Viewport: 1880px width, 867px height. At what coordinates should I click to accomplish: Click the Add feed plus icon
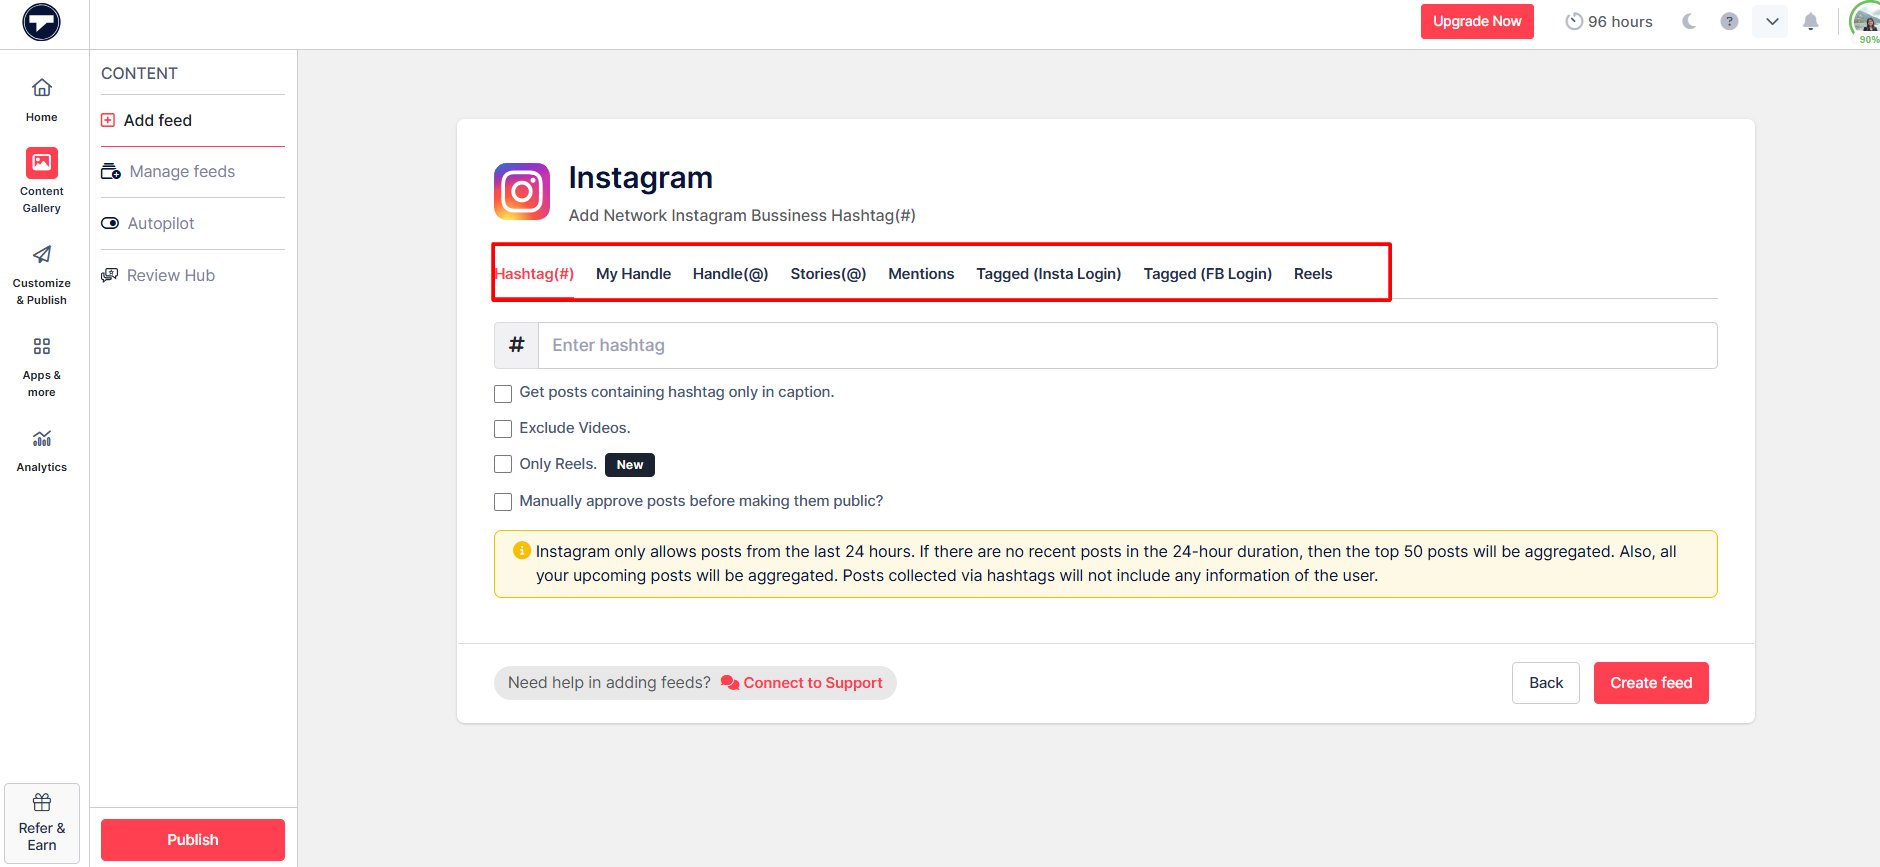(x=108, y=120)
